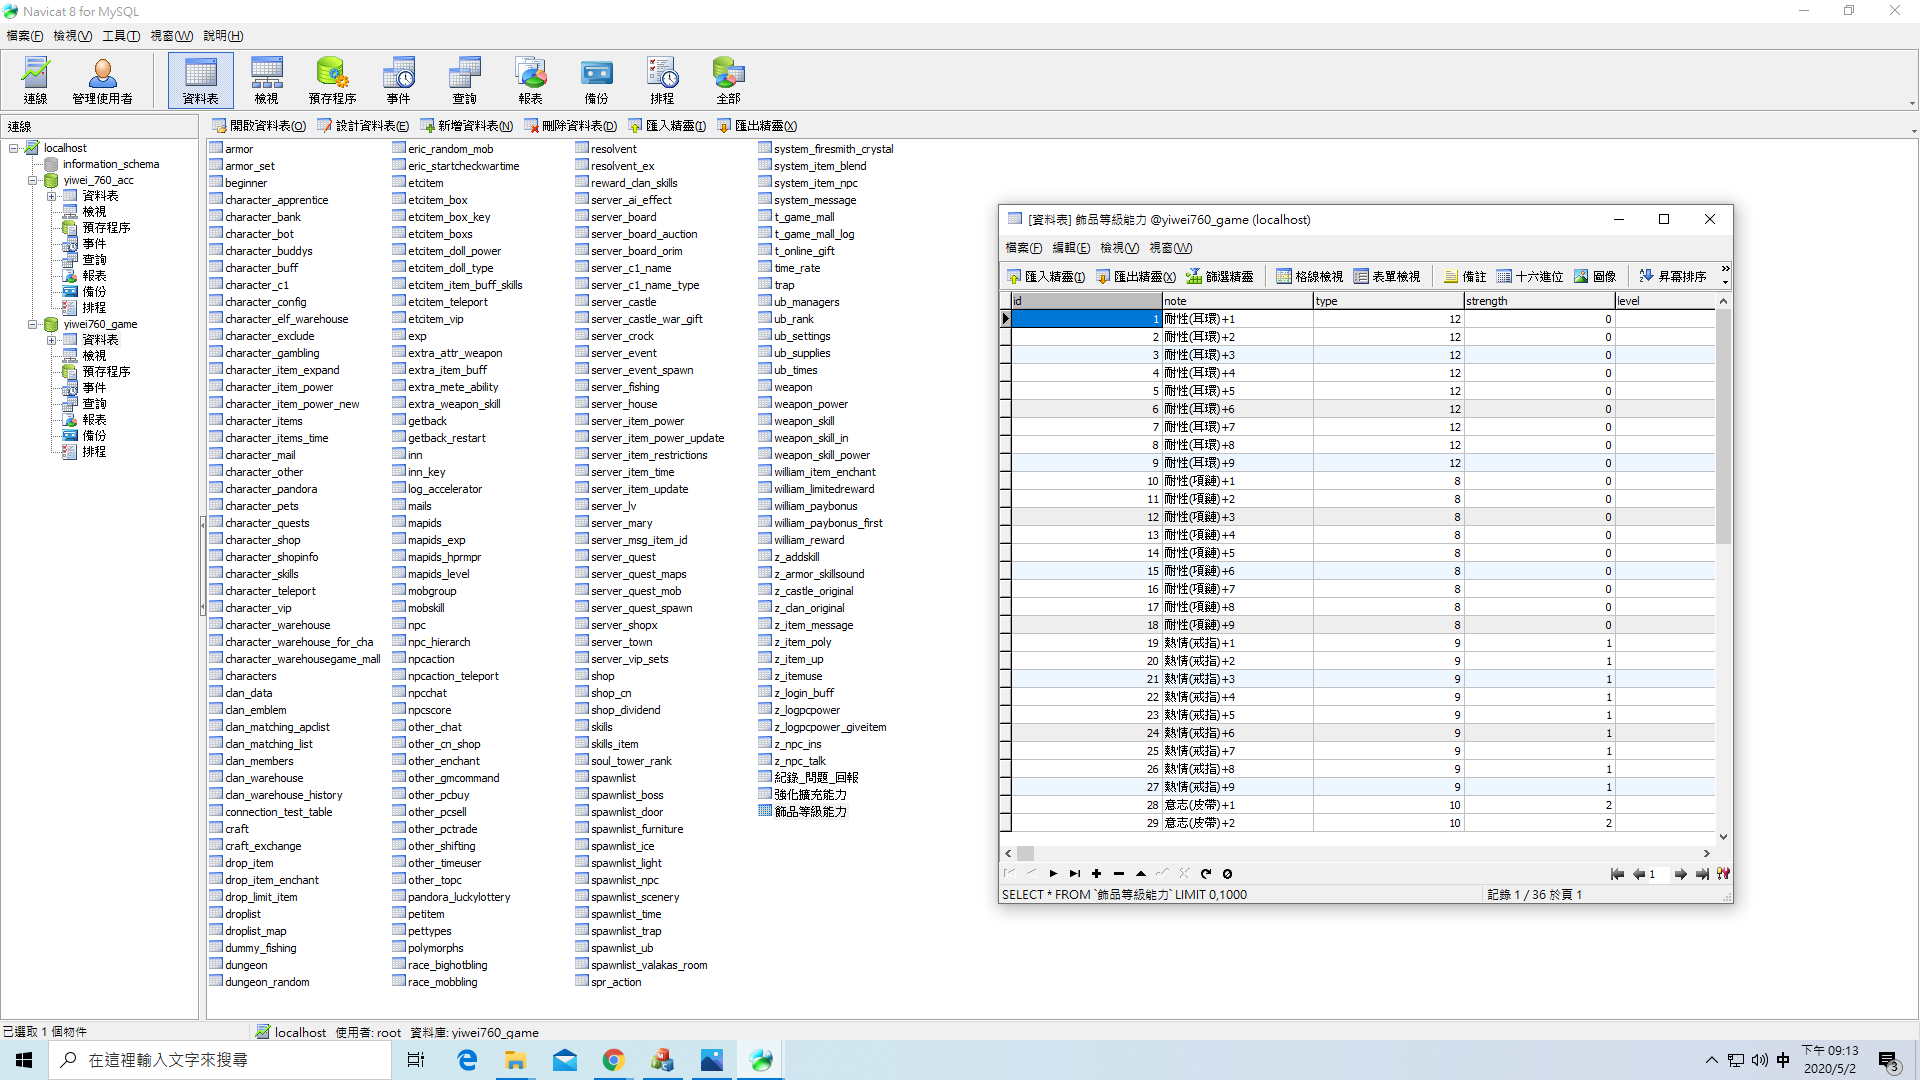Expand 資料表 under yiwei_760_acc

(52, 197)
